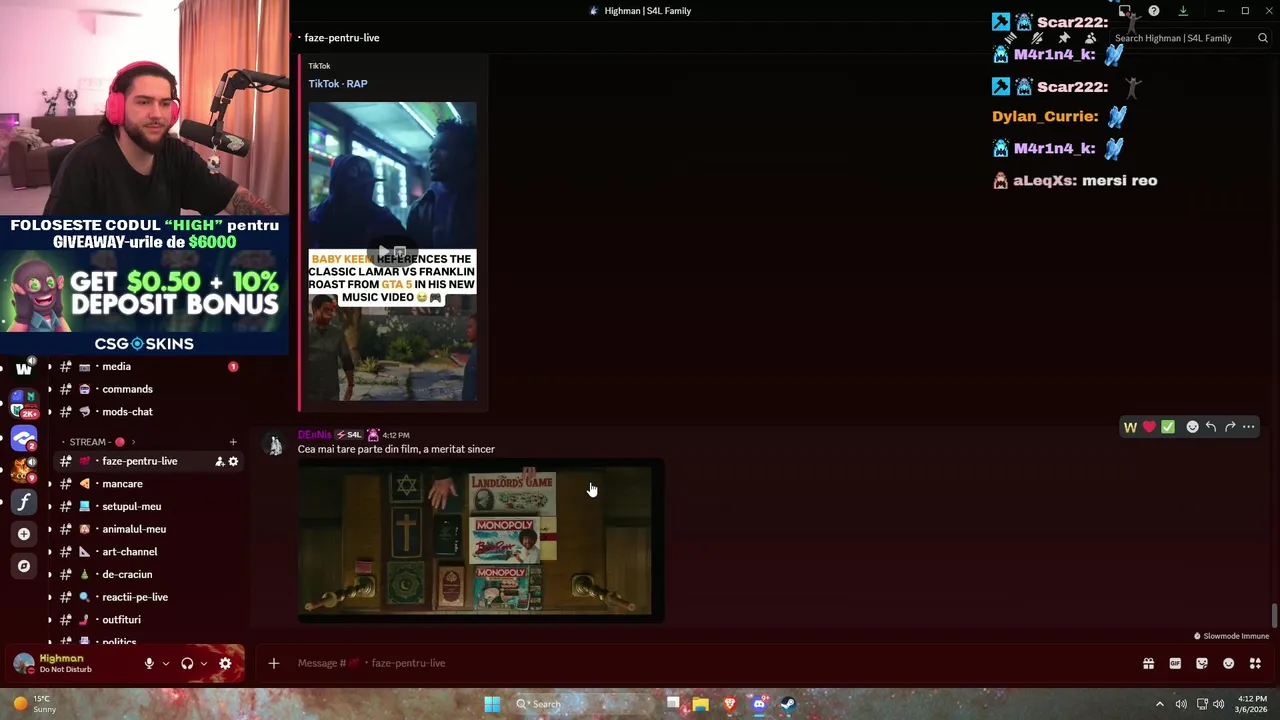The width and height of the screenshot is (1280, 720).
Task: Click the search magnifier icon
Action: [1263, 38]
